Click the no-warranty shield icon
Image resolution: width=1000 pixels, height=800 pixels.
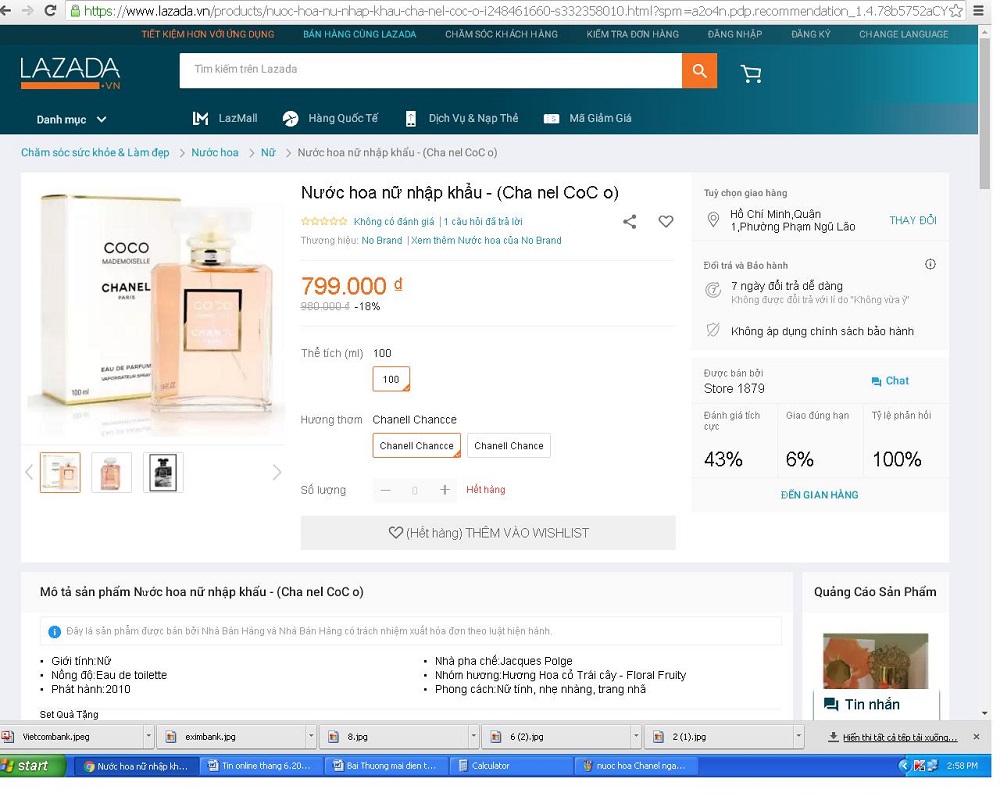pos(713,330)
